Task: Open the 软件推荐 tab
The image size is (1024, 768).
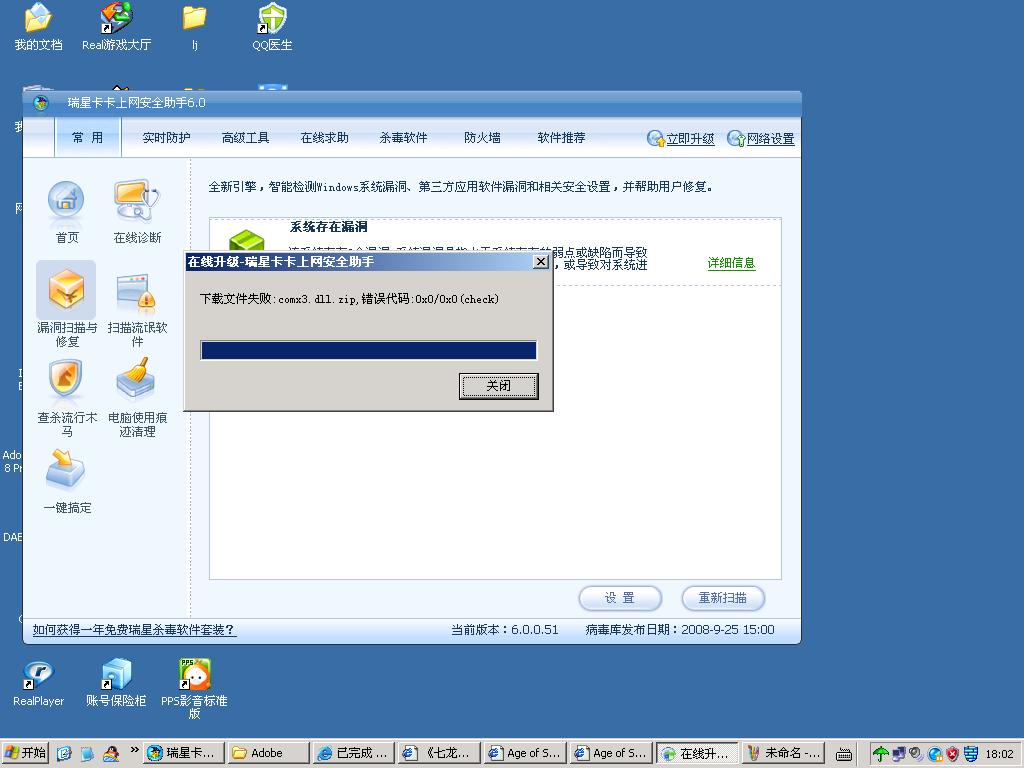Action: 561,138
